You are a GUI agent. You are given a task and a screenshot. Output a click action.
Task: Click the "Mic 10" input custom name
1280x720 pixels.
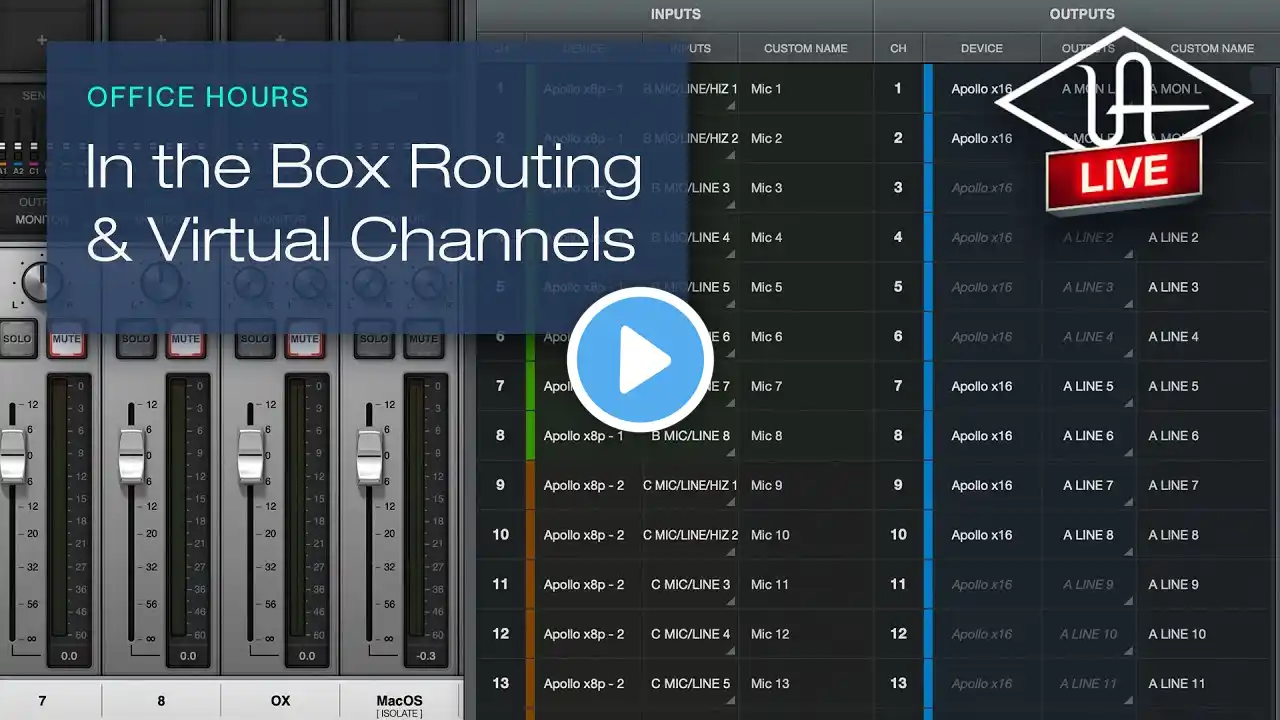[770, 535]
